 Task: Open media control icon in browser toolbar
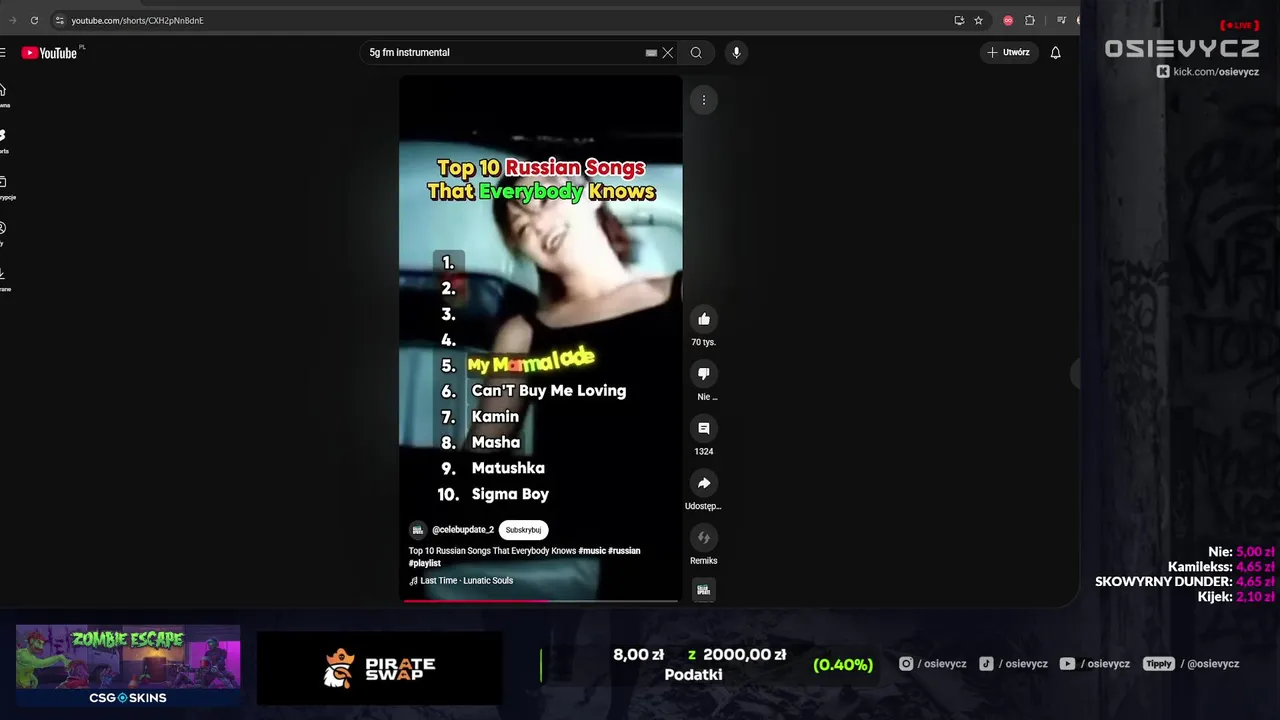[x=1061, y=20]
